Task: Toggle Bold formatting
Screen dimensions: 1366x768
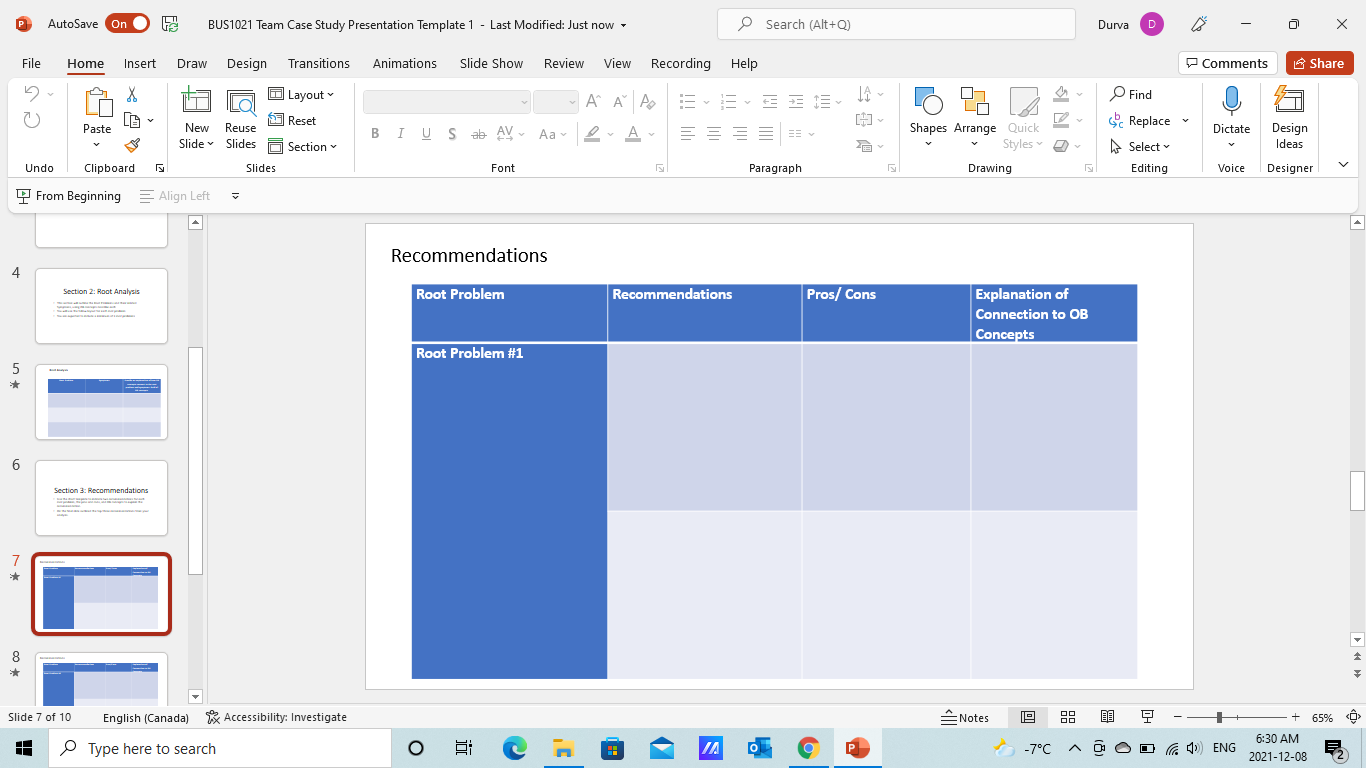Action: (x=375, y=134)
